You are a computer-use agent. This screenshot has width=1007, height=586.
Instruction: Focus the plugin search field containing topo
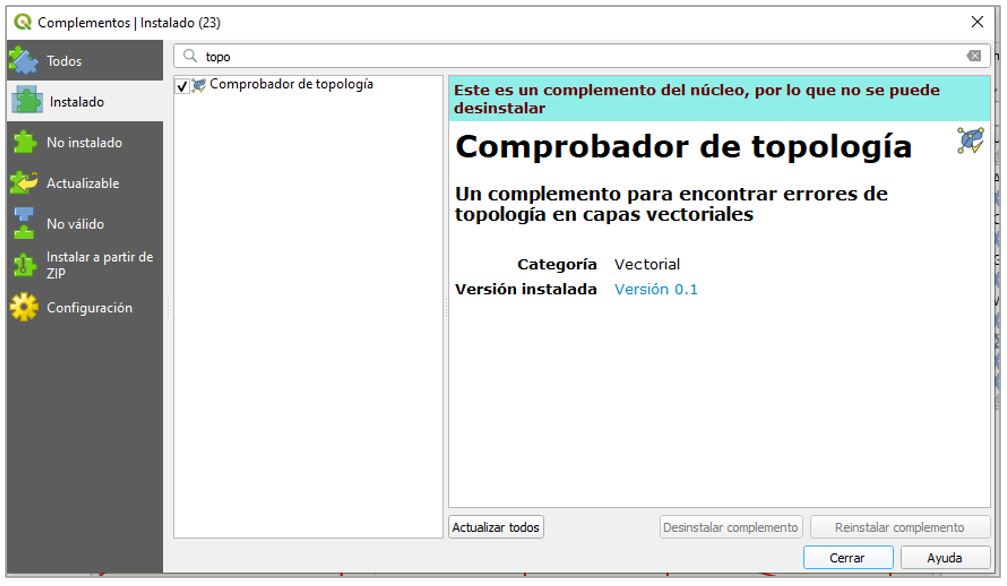tap(581, 56)
